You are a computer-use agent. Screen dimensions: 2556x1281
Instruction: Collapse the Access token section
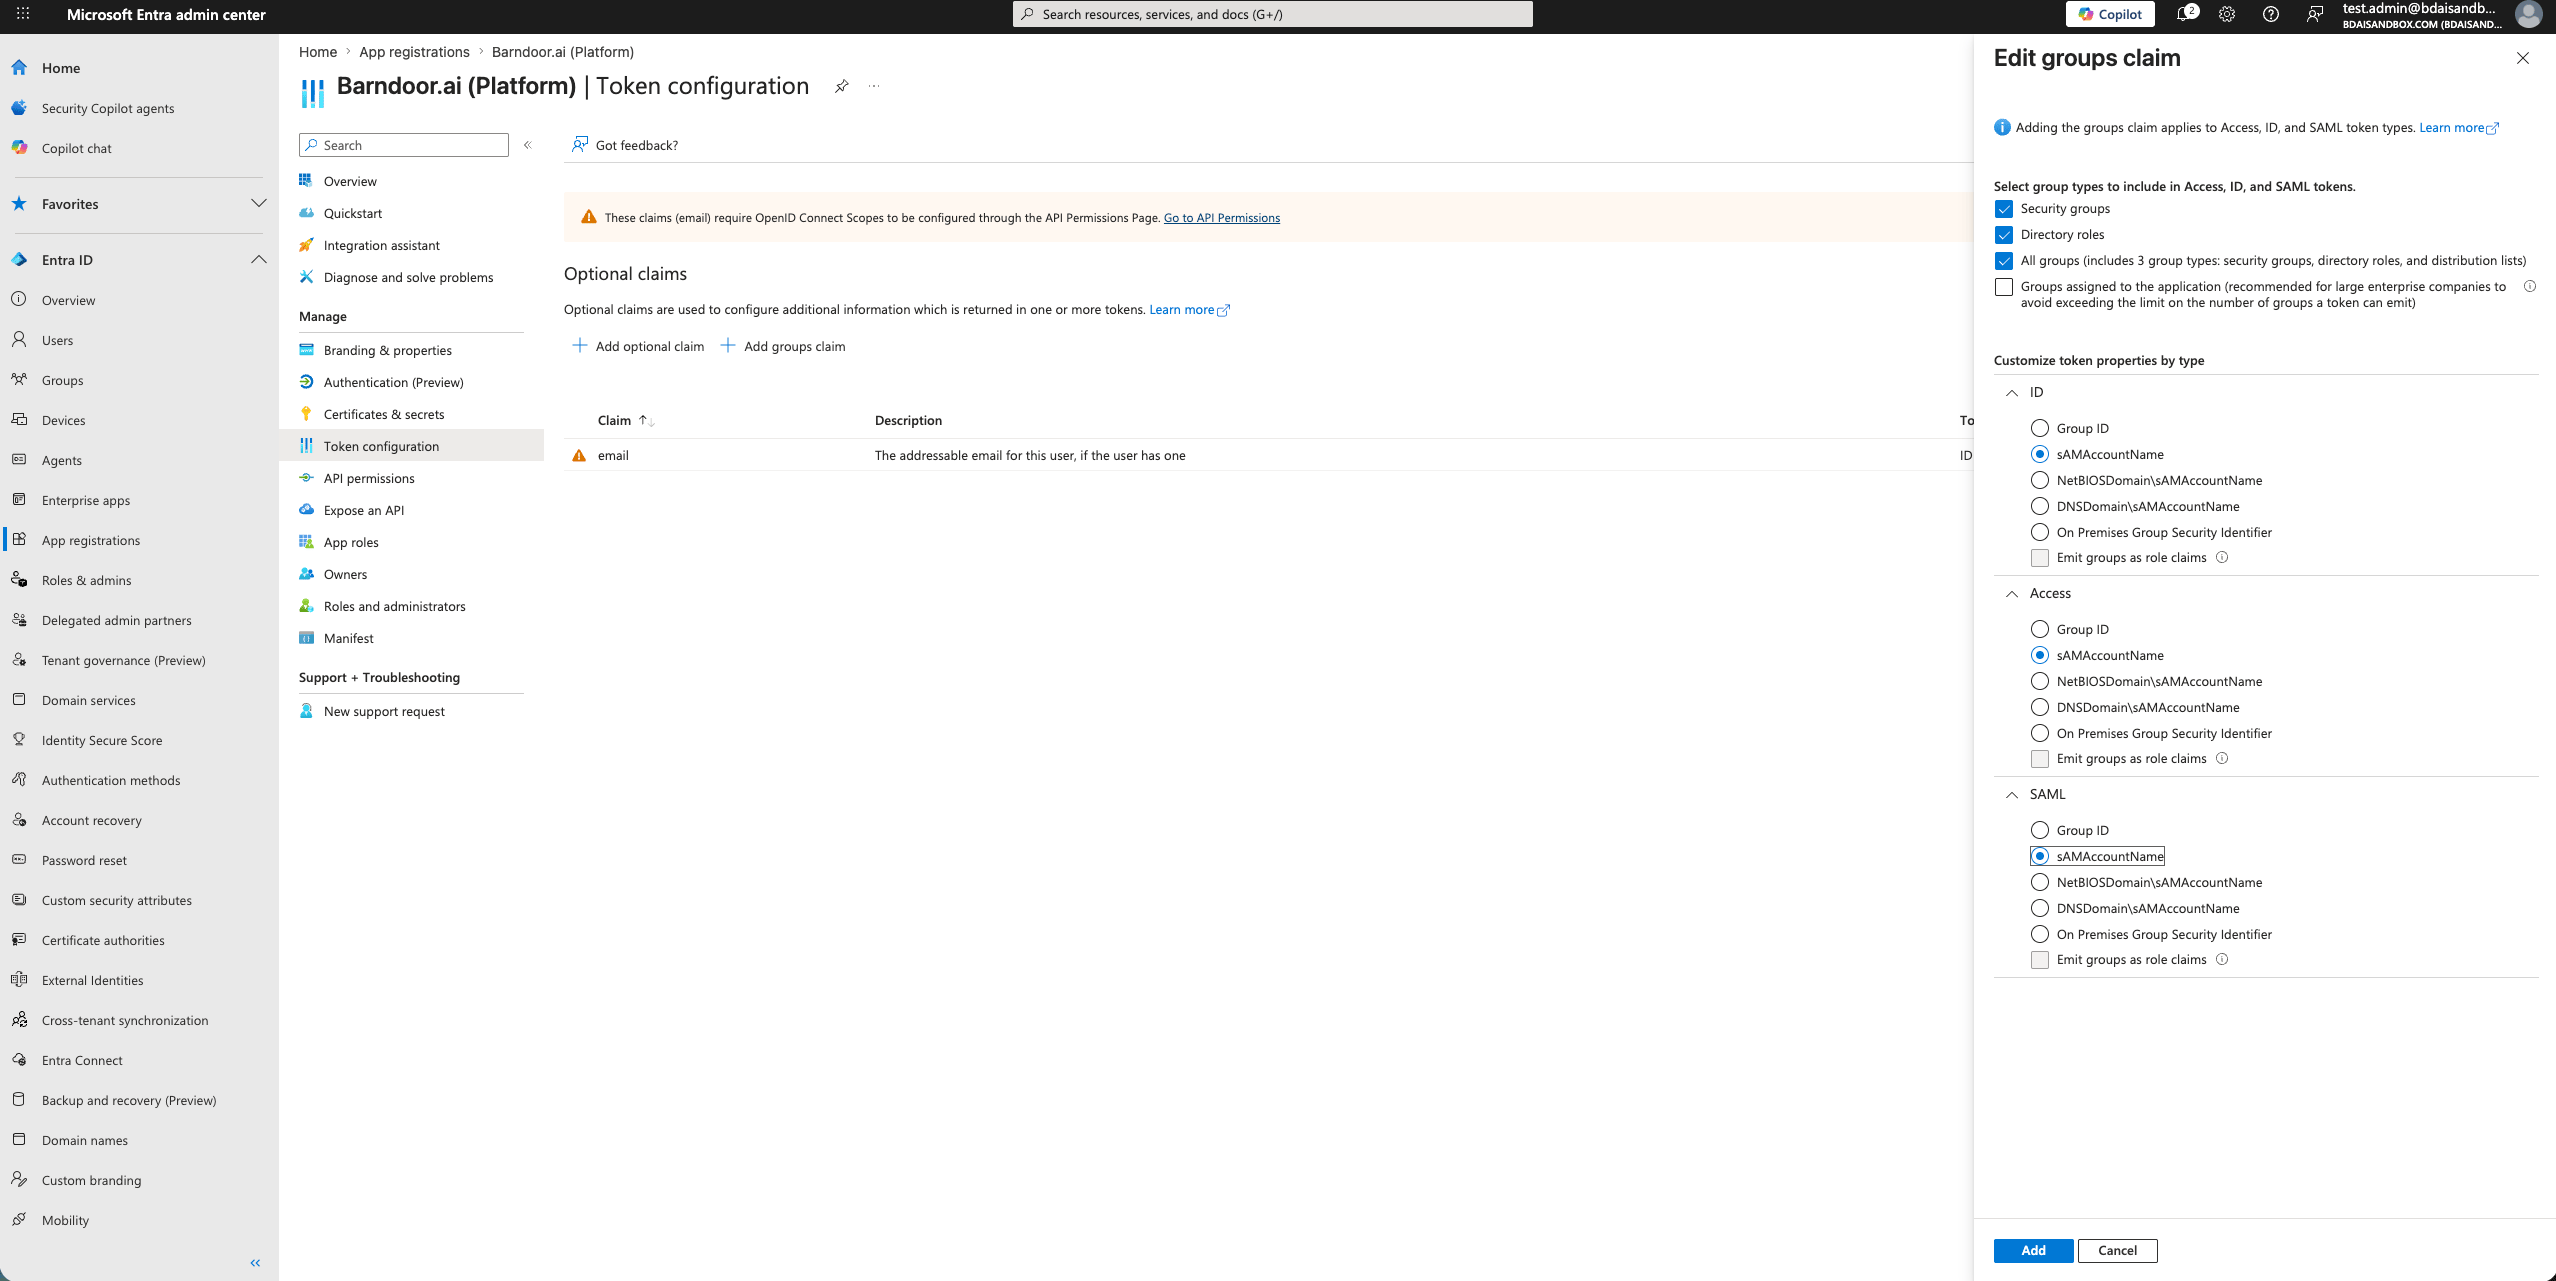pos(2012,594)
